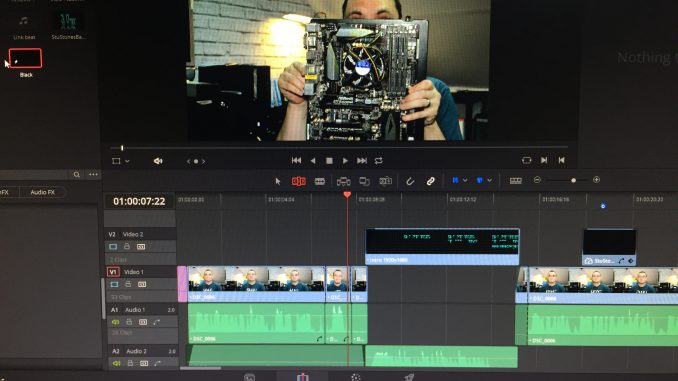This screenshot has height=381, width=678.
Task: Open the marker color dropdown arrow
Action: pos(489,180)
